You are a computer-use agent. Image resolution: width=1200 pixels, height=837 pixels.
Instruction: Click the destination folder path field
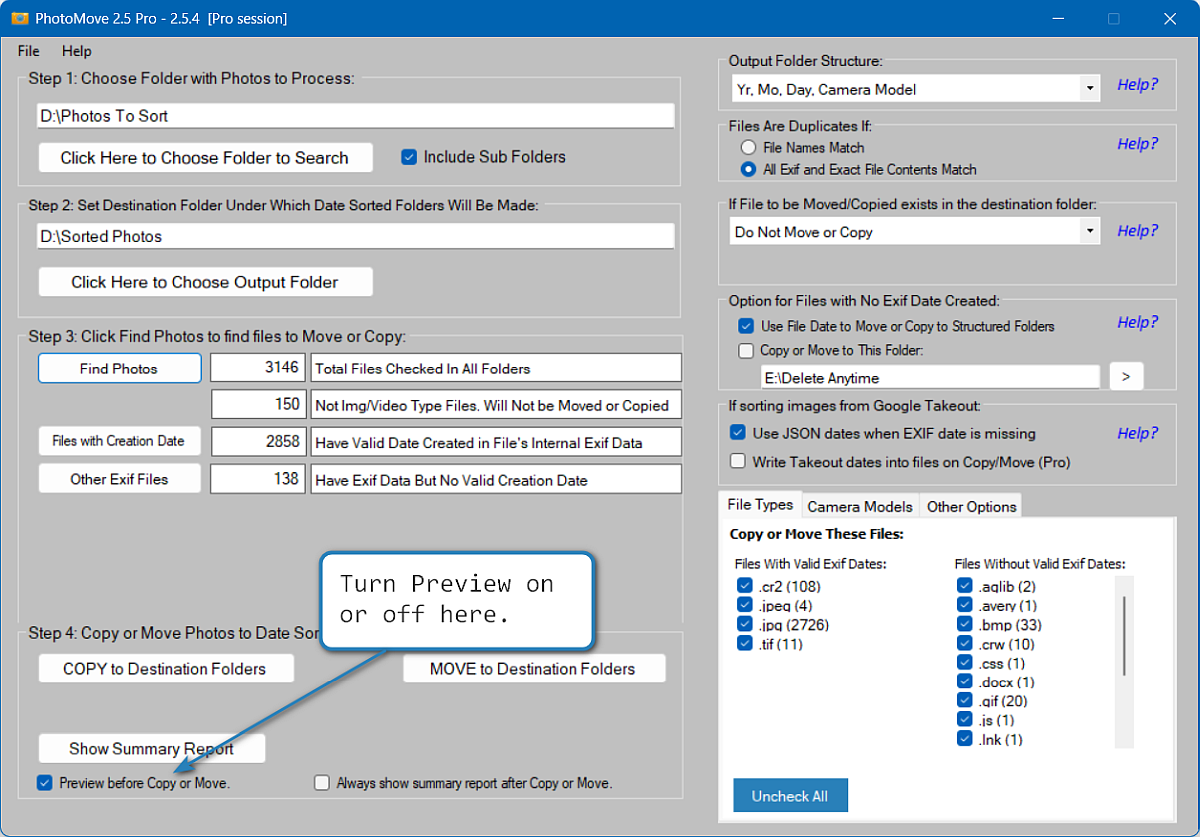pyautogui.click(x=356, y=237)
